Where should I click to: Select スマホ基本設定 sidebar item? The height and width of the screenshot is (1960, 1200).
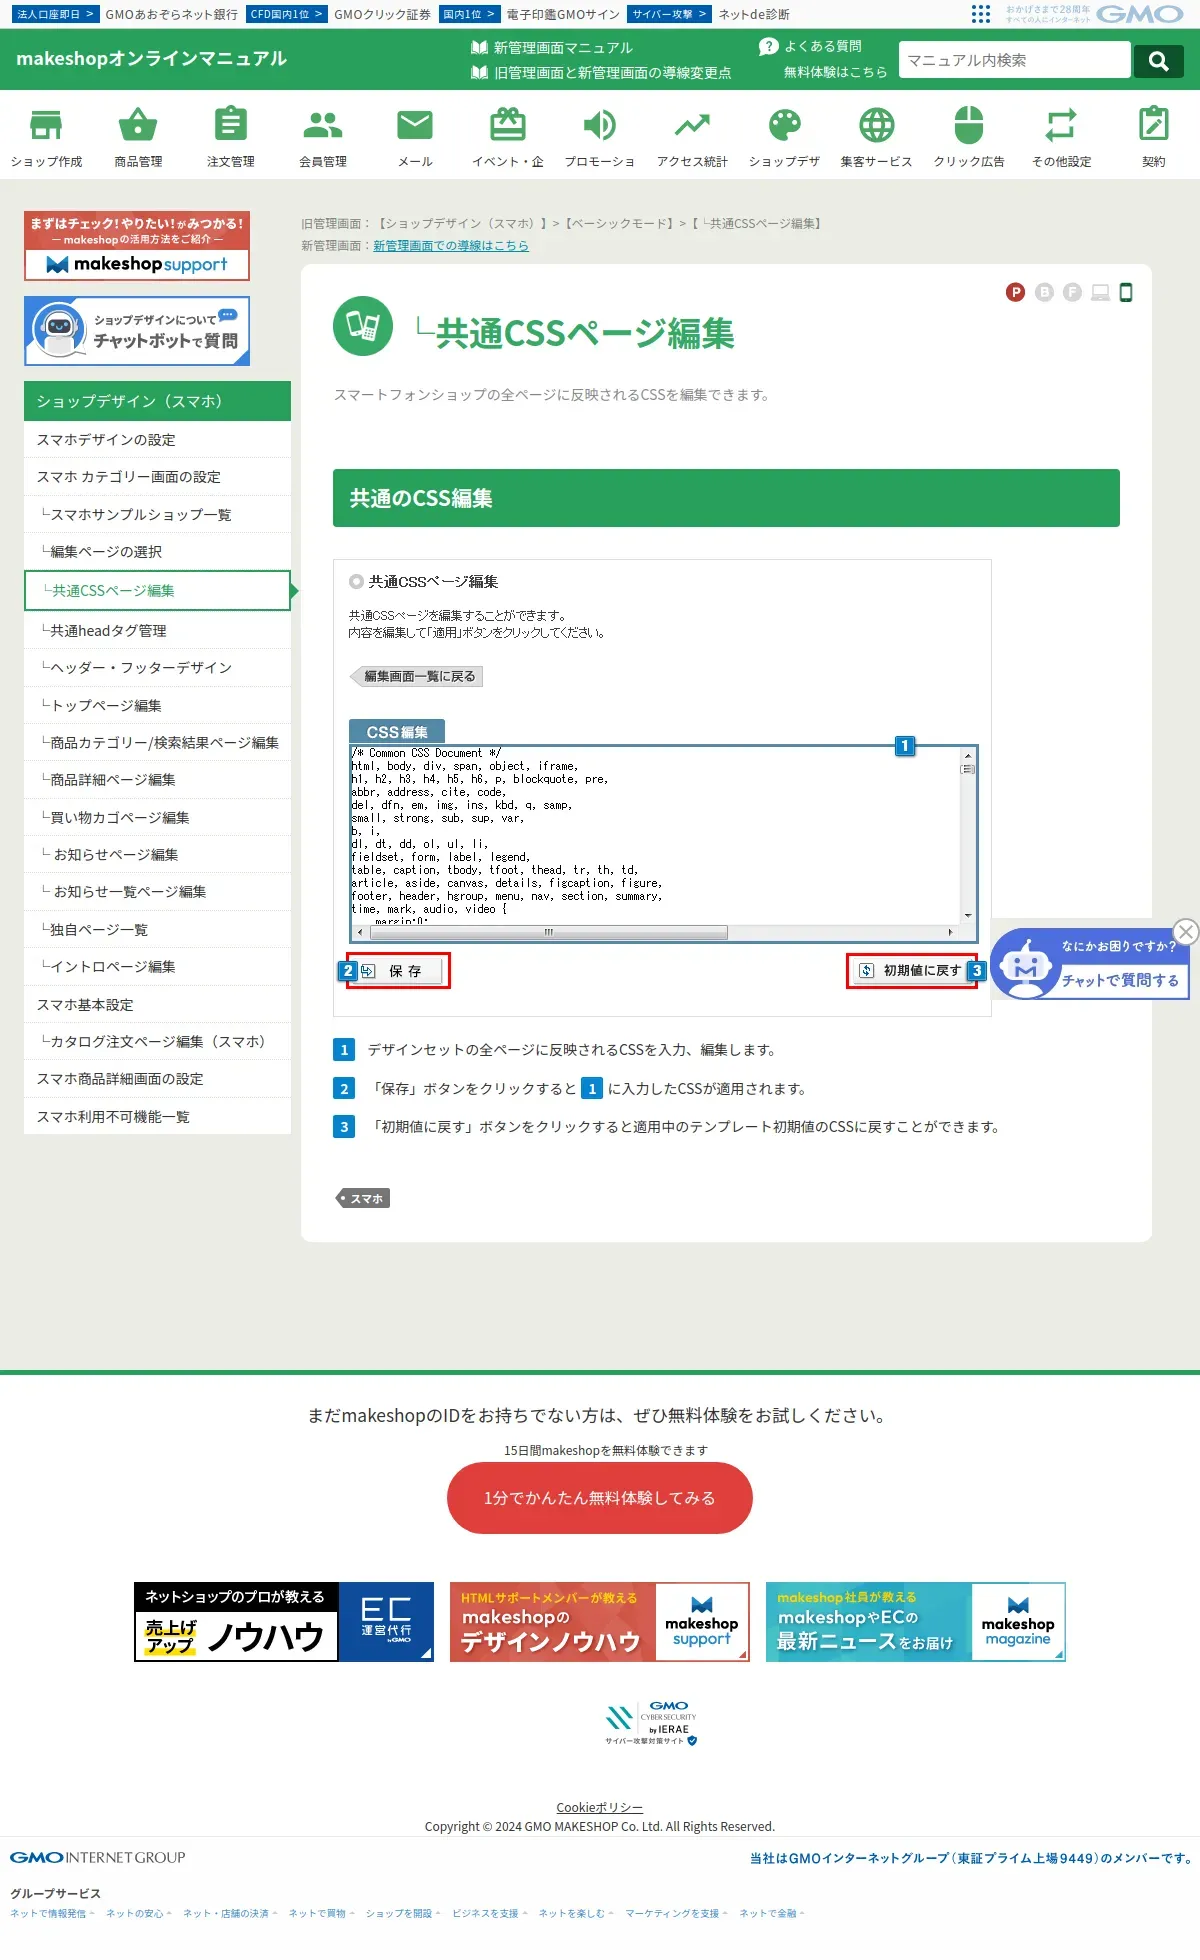157,1004
